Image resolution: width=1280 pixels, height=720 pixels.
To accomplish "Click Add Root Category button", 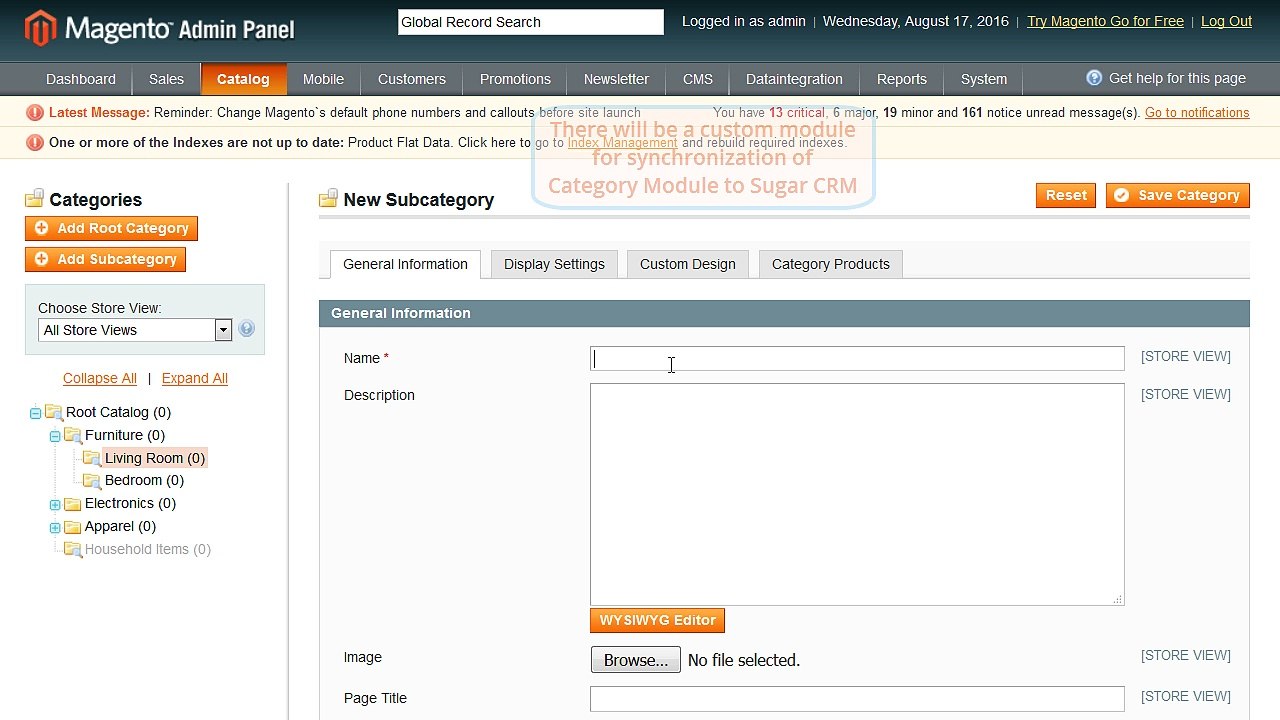I will pos(111,228).
